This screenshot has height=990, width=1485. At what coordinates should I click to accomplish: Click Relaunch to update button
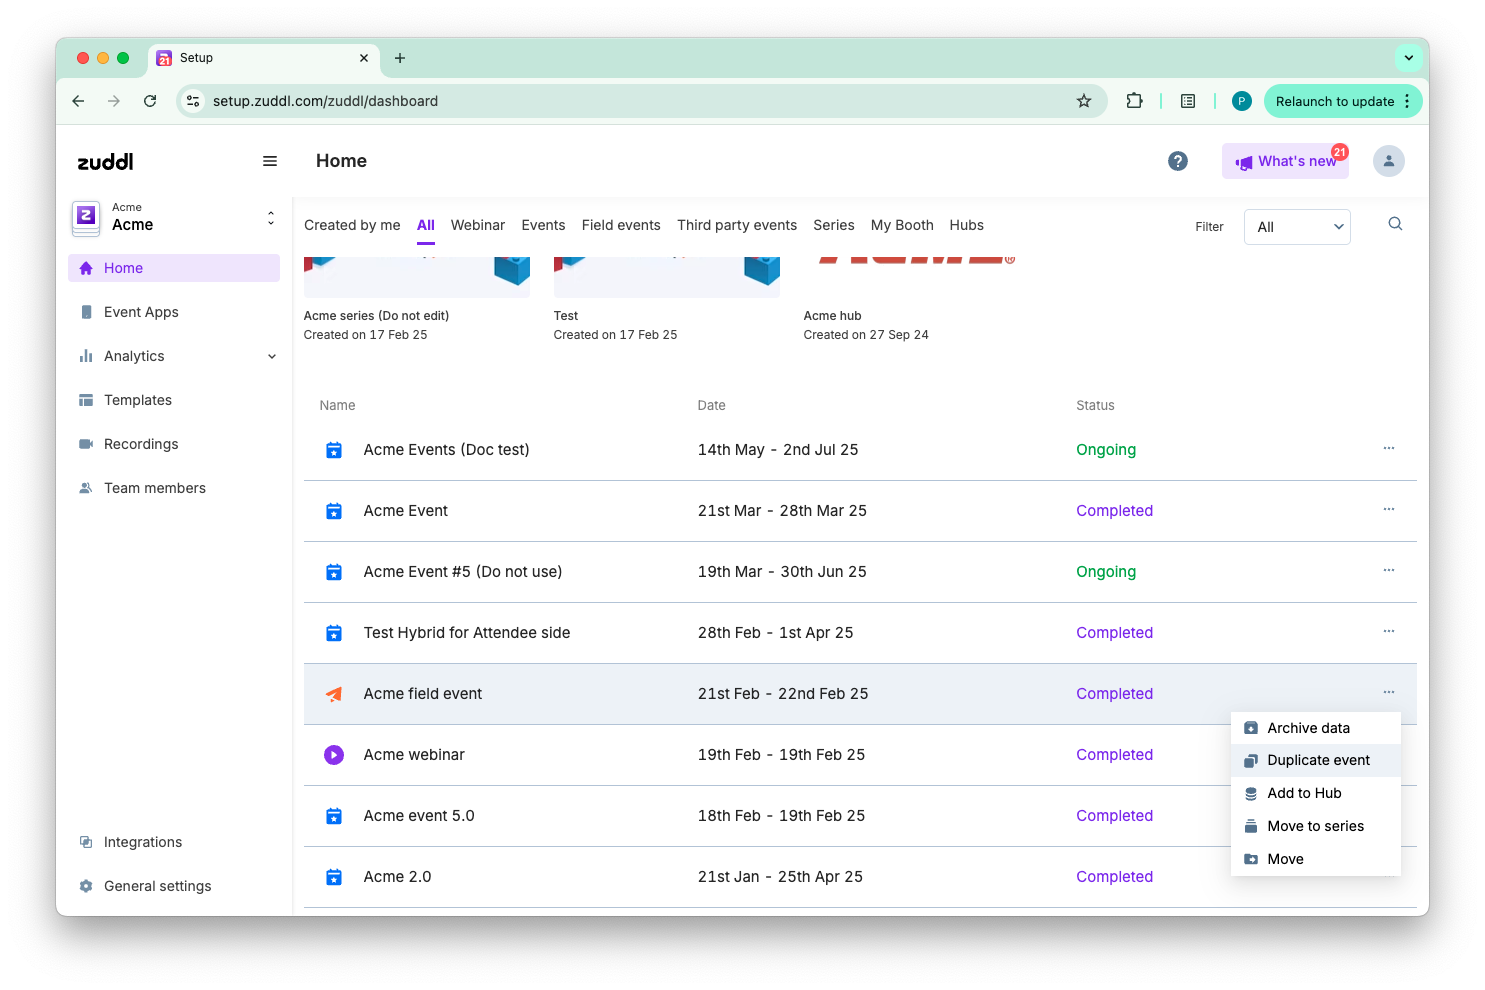(x=1334, y=101)
